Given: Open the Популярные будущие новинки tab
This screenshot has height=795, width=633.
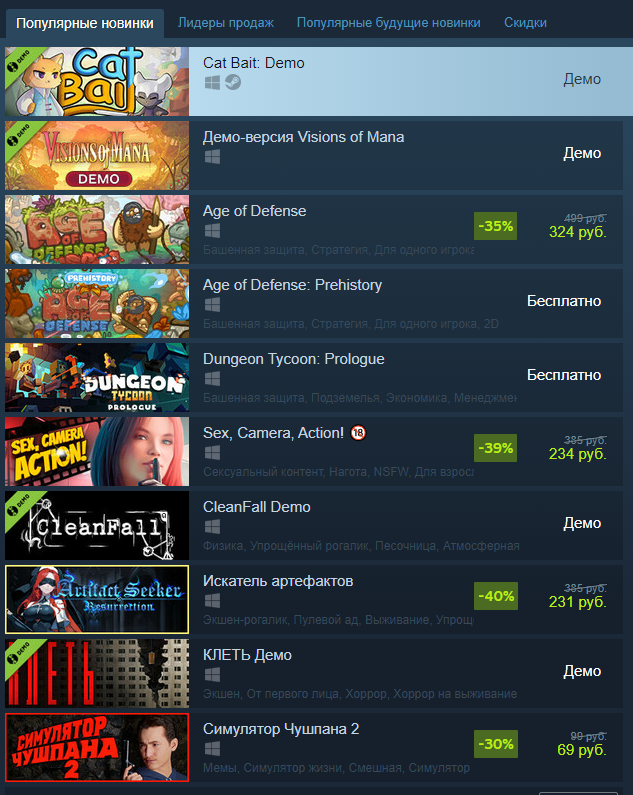Looking at the screenshot, I should pos(389,23).
